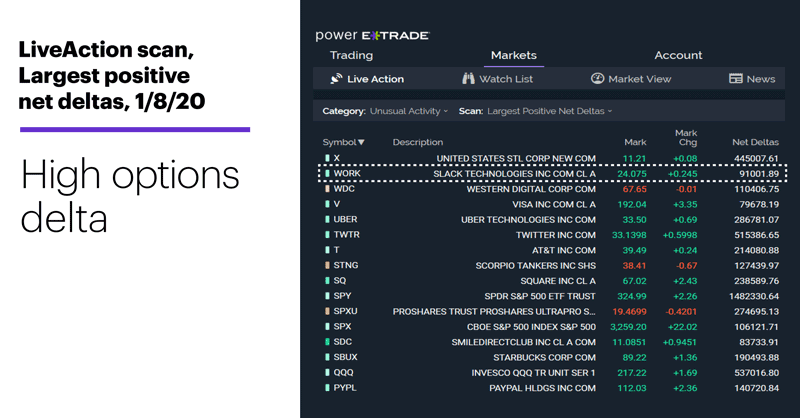The height and width of the screenshot is (418, 800).
Task: Click the color indicator beside QQQ symbol
Action: tap(327, 373)
